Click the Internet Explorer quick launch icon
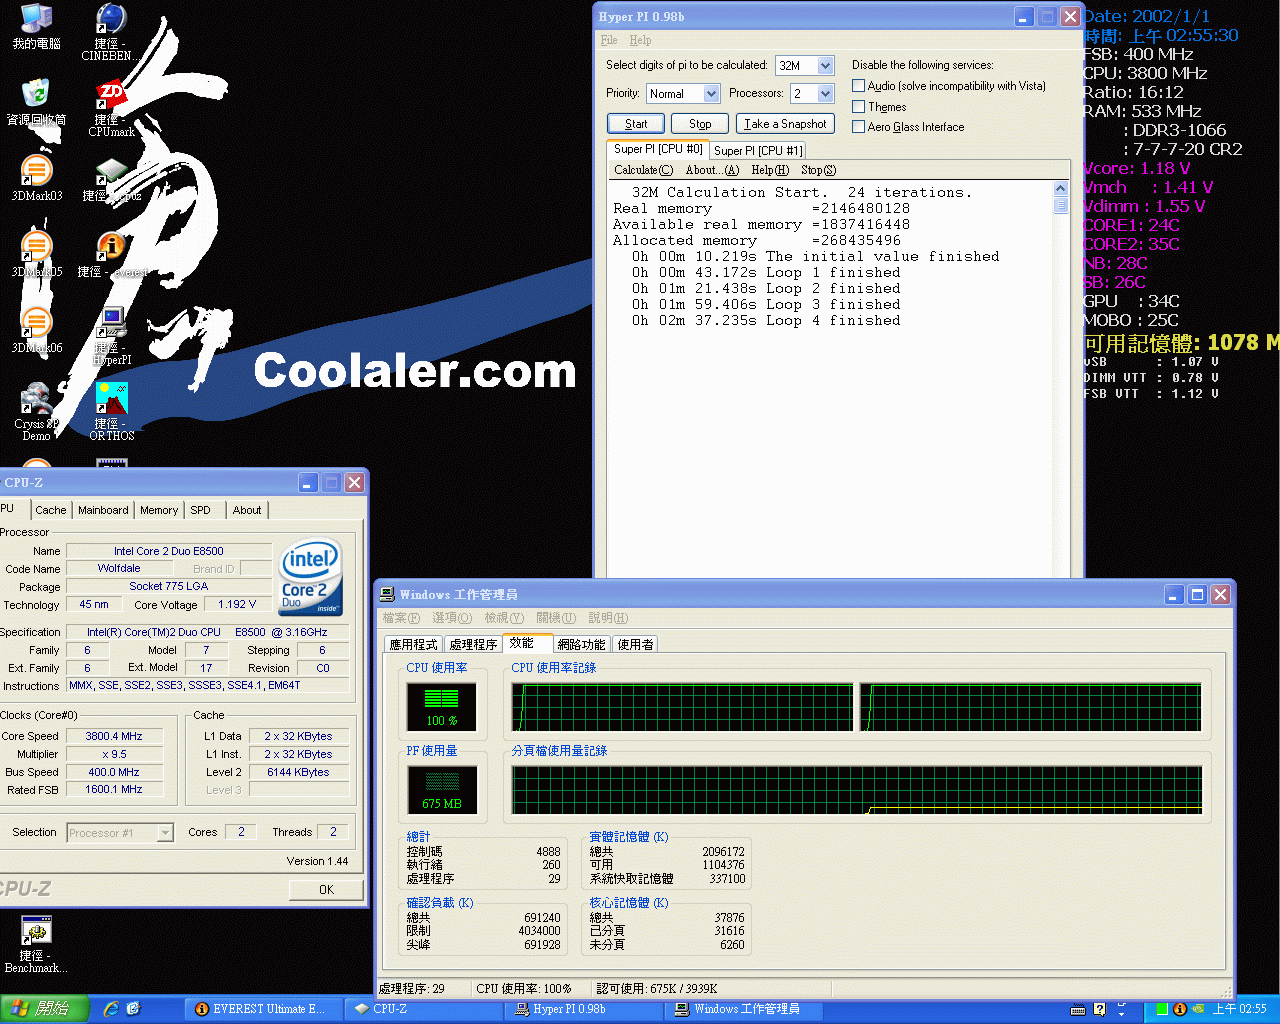 [x=111, y=1009]
